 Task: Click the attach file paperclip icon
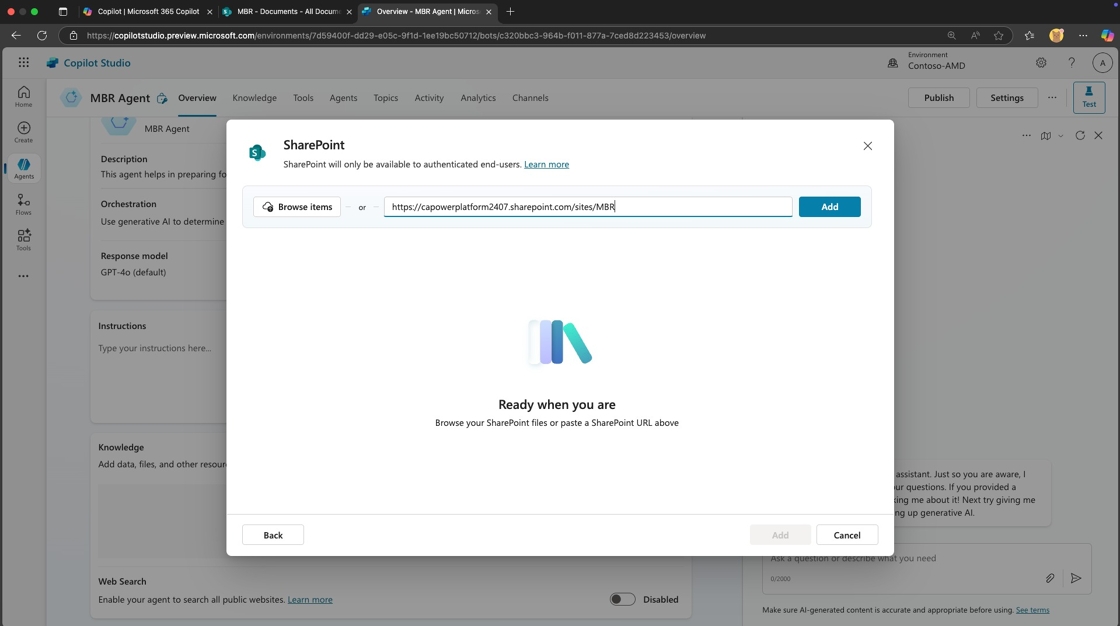coord(1050,578)
